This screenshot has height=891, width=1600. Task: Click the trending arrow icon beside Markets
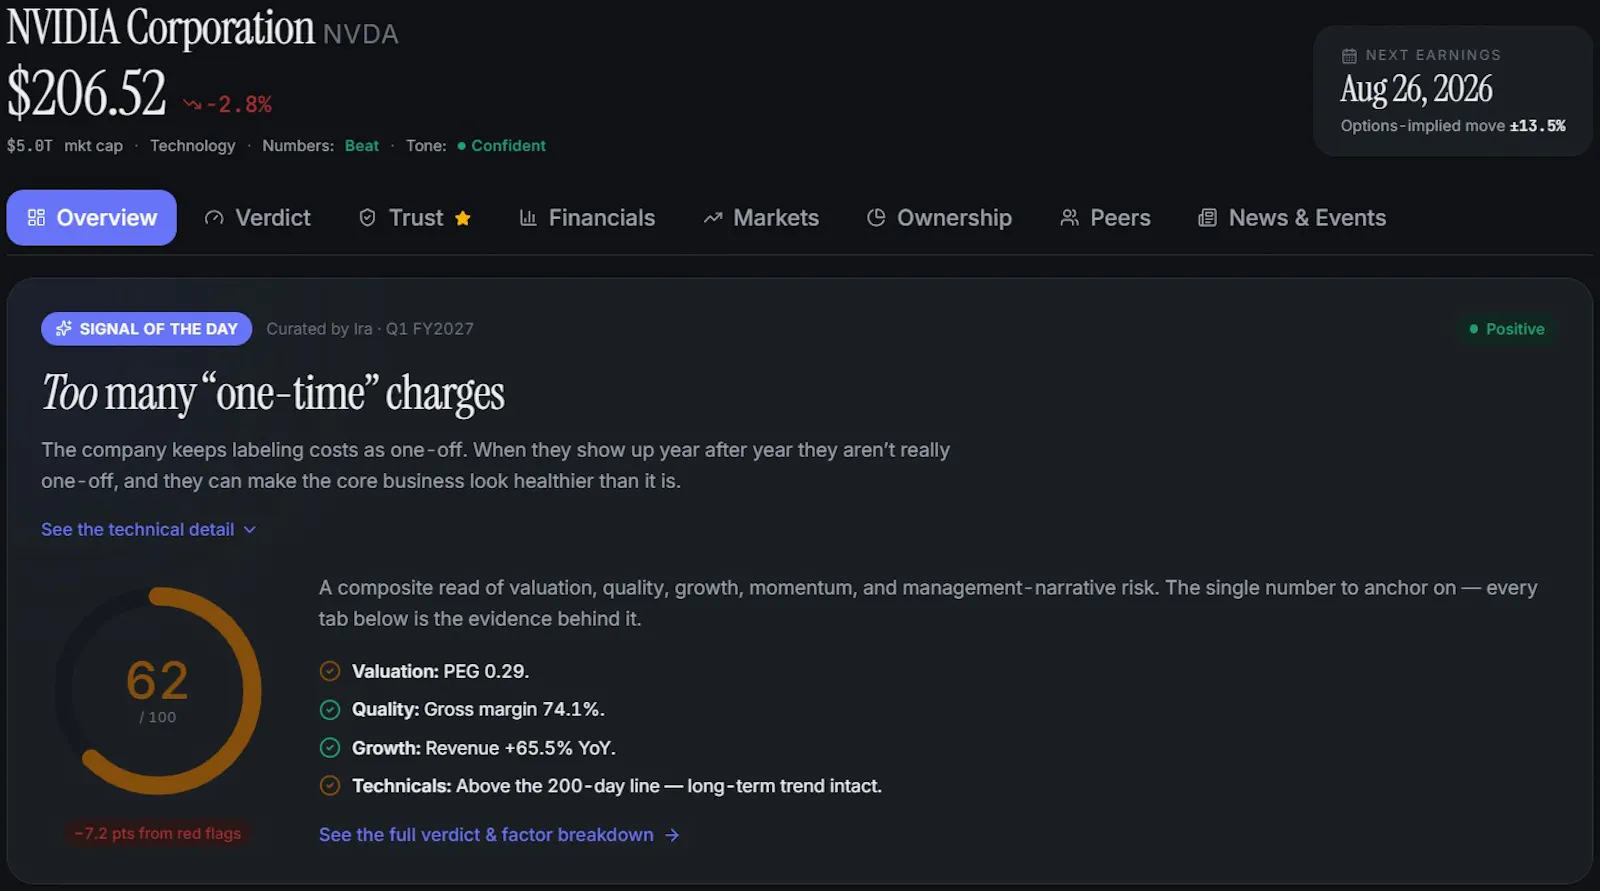(713, 218)
